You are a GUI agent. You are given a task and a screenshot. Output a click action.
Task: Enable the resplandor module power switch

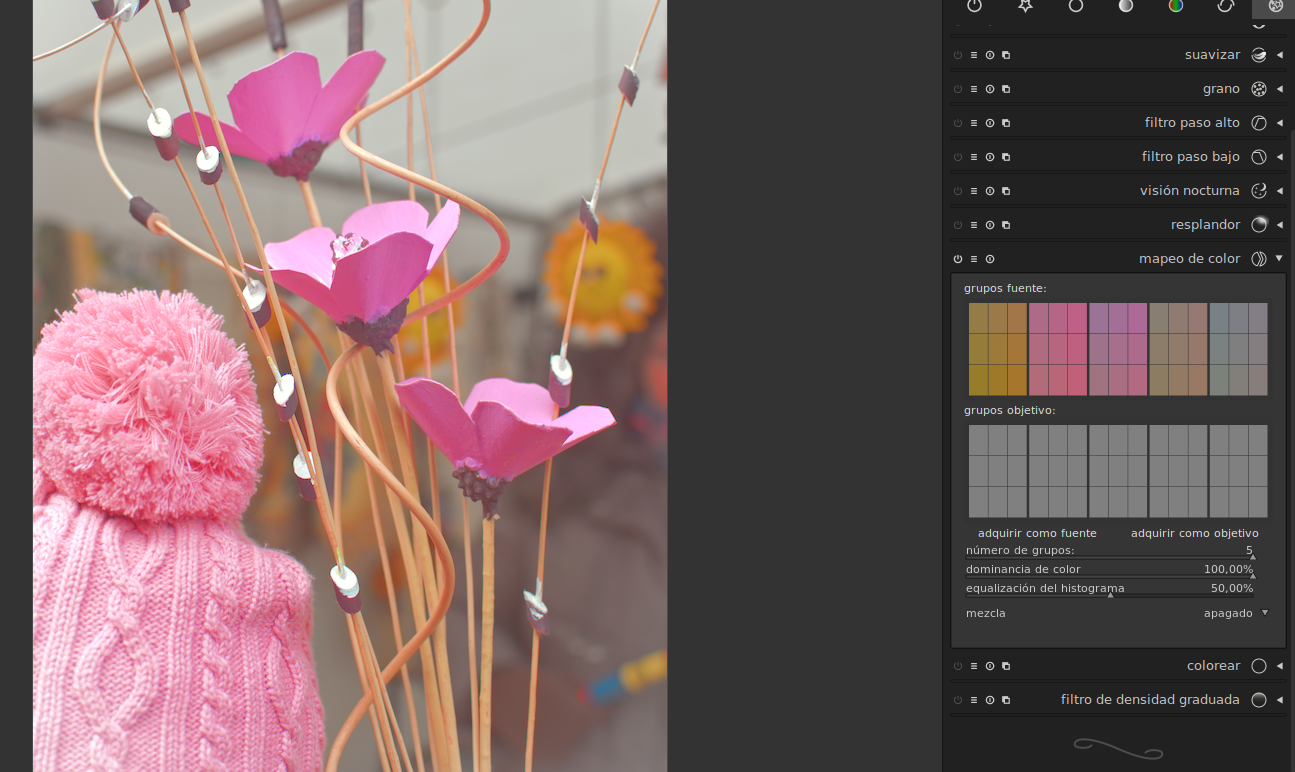(958, 225)
